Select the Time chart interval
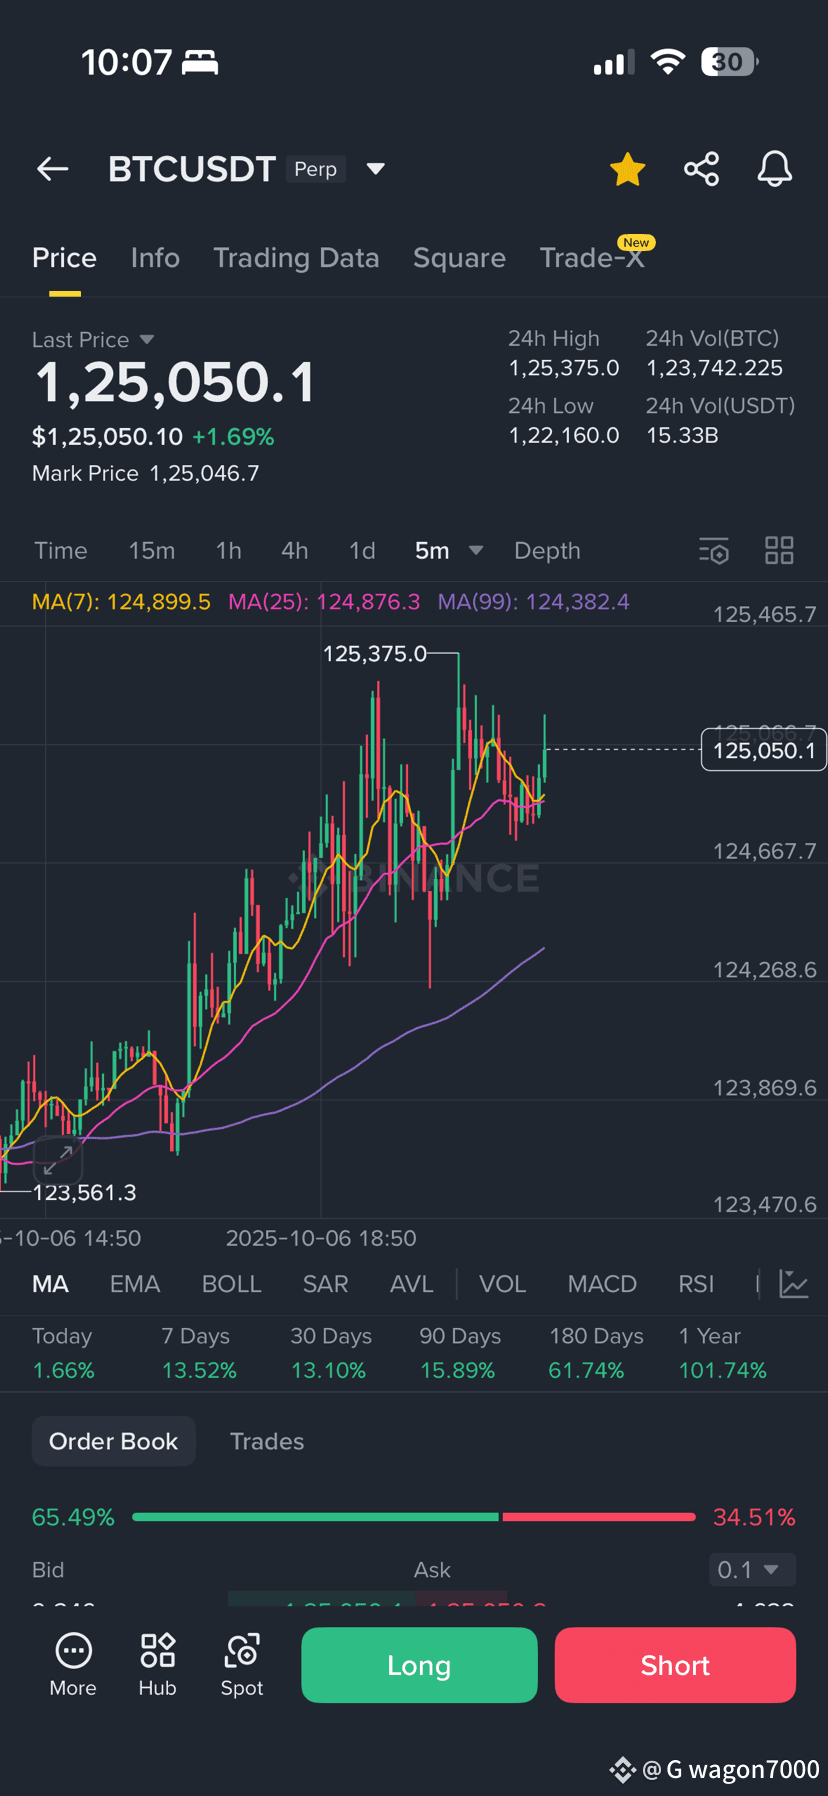The image size is (828, 1796). pos(61,551)
